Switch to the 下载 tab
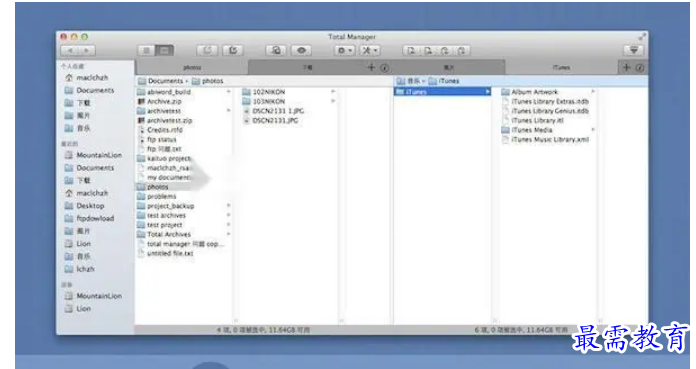The height and width of the screenshot is (369, 696). click(x=307, y=67)
